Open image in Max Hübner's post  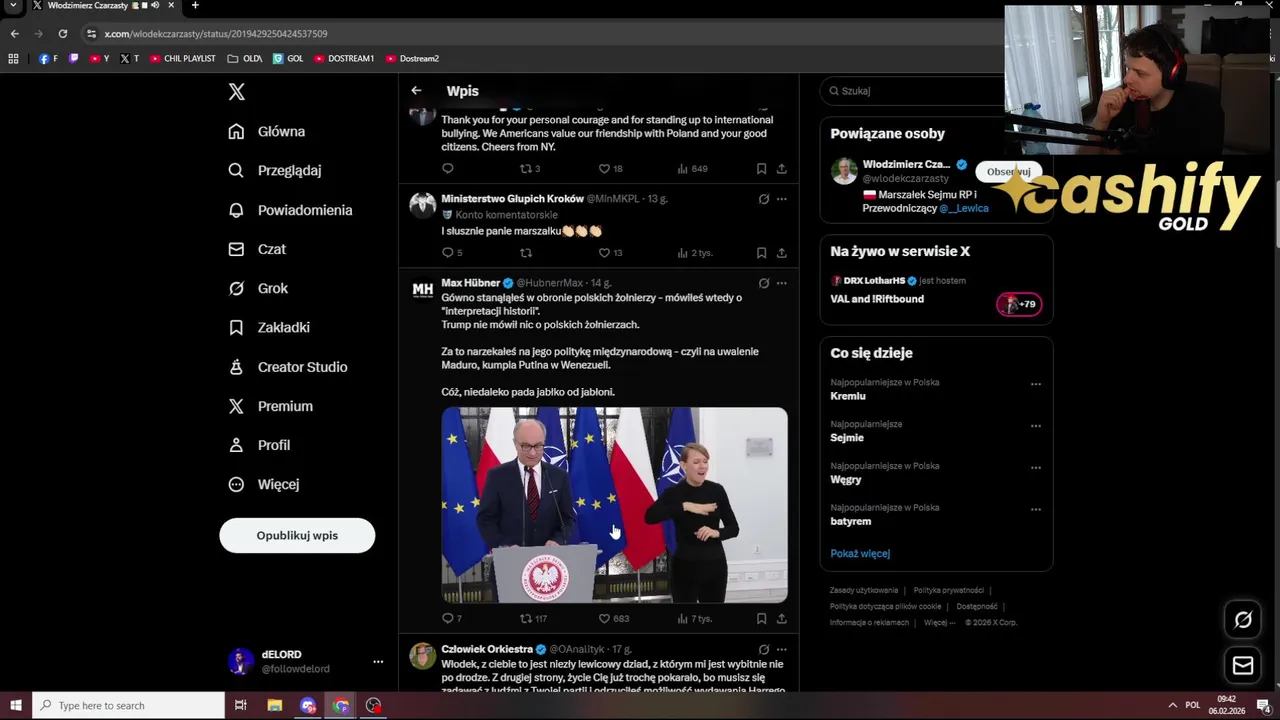pyautogui.click(x=614, y=504)
